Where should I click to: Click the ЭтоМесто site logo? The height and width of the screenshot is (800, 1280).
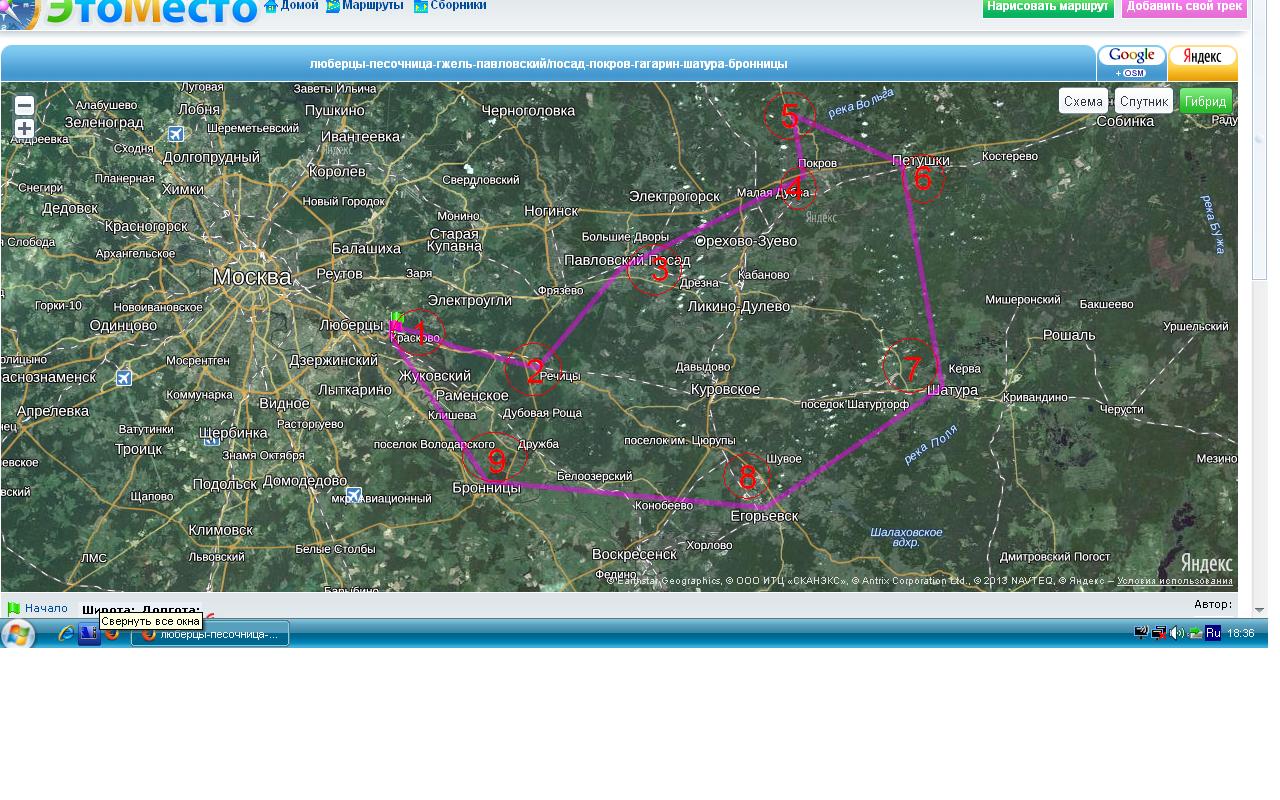150,12
